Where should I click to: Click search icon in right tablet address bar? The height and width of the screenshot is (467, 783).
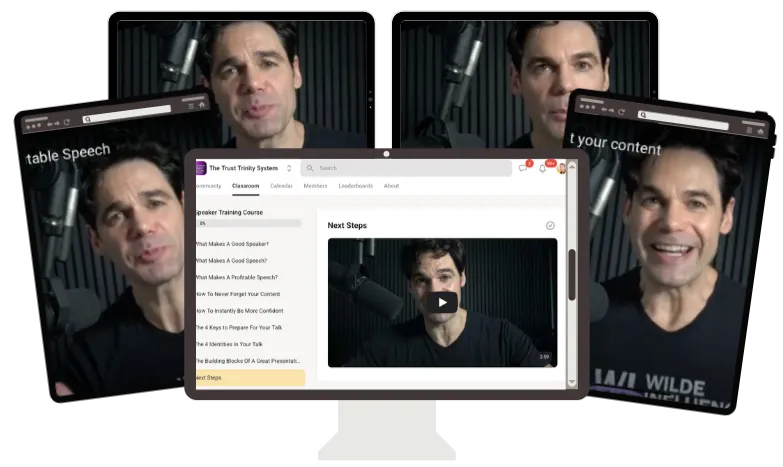point(644,115)
